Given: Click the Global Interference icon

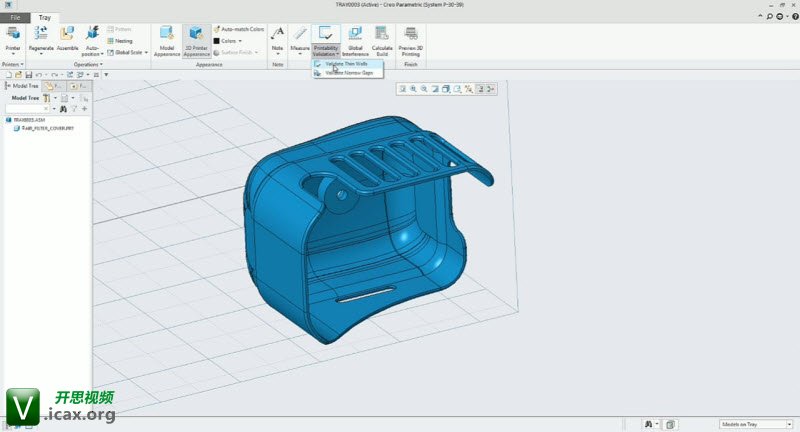Looking at the screenshot, I should [x=355, y=34].
